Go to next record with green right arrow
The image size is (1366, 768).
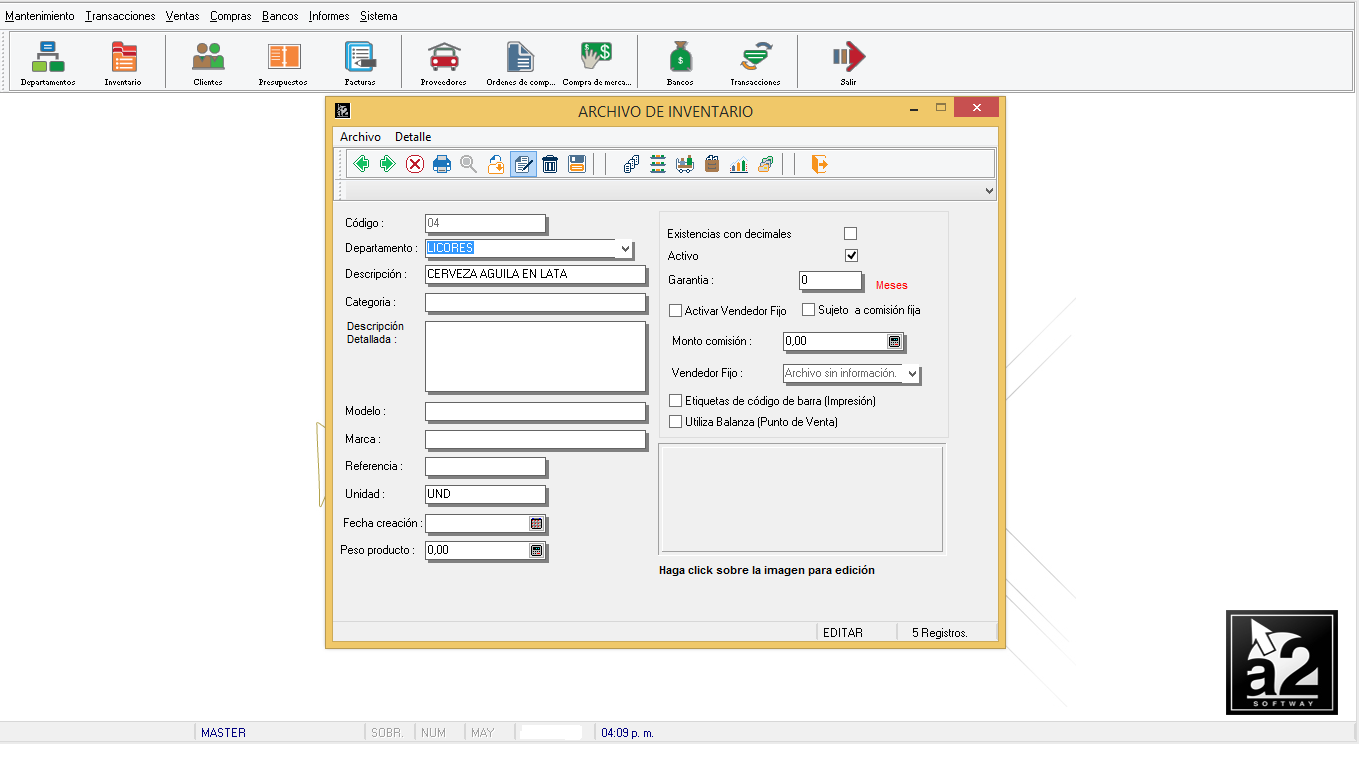point(388,164)
